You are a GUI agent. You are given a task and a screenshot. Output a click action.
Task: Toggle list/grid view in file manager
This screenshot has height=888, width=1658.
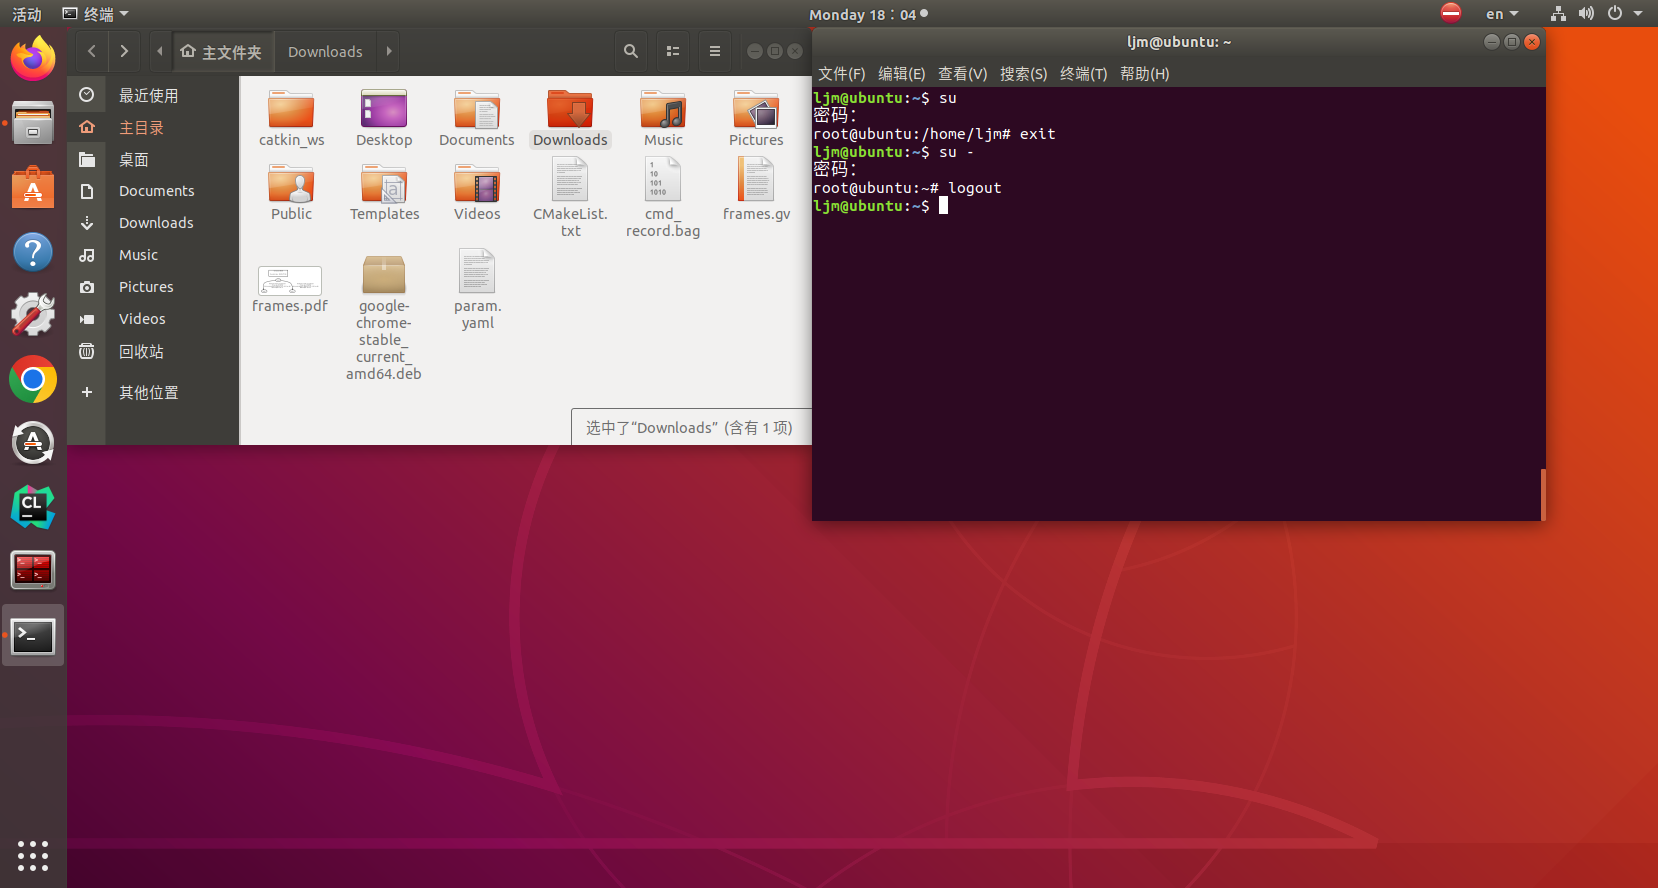pos(673,51)
